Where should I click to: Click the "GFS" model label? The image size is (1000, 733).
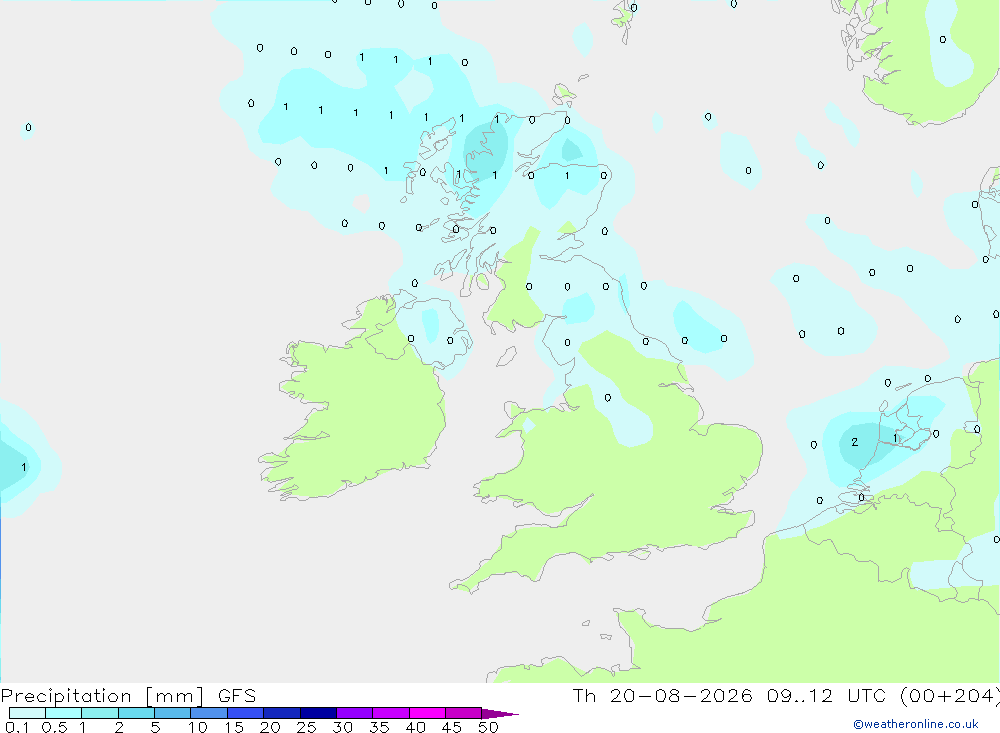coord(237,695)
